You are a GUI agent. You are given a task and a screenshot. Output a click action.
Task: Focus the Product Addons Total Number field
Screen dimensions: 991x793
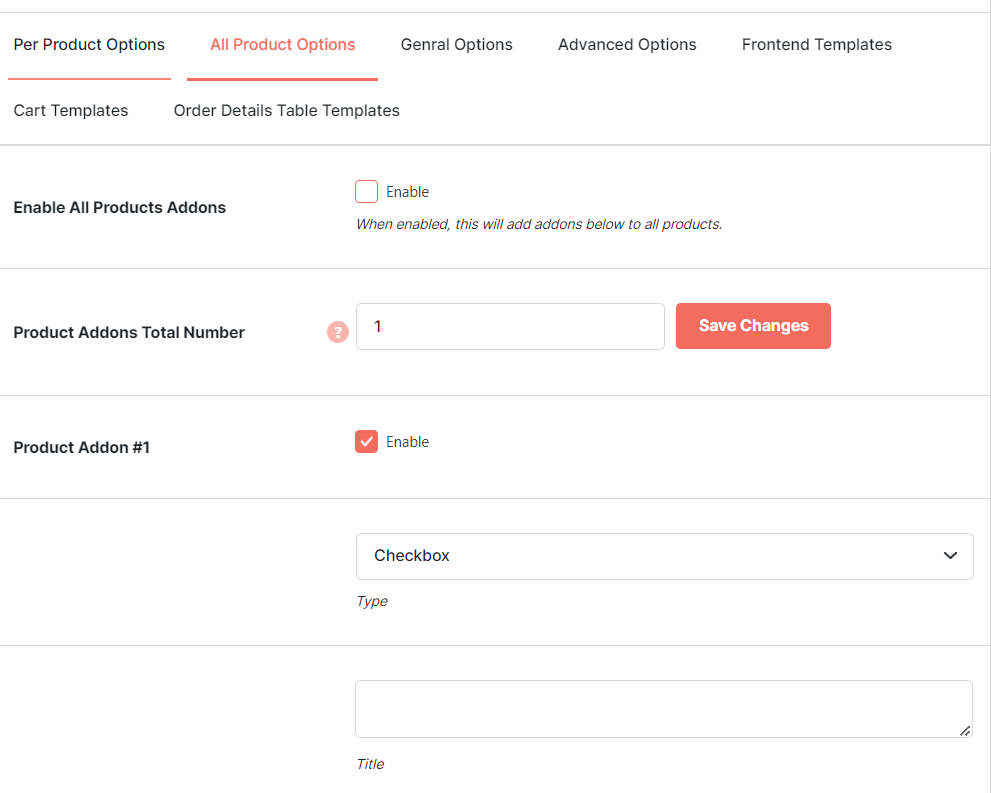click(510, 327)
